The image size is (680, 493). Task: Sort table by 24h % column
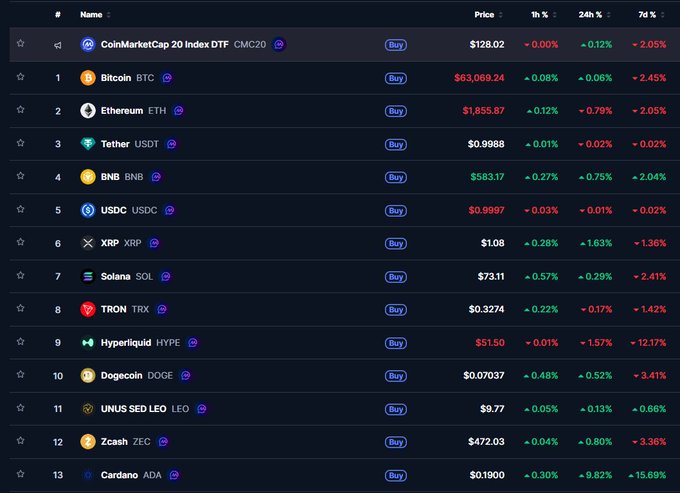click(594, 15)
